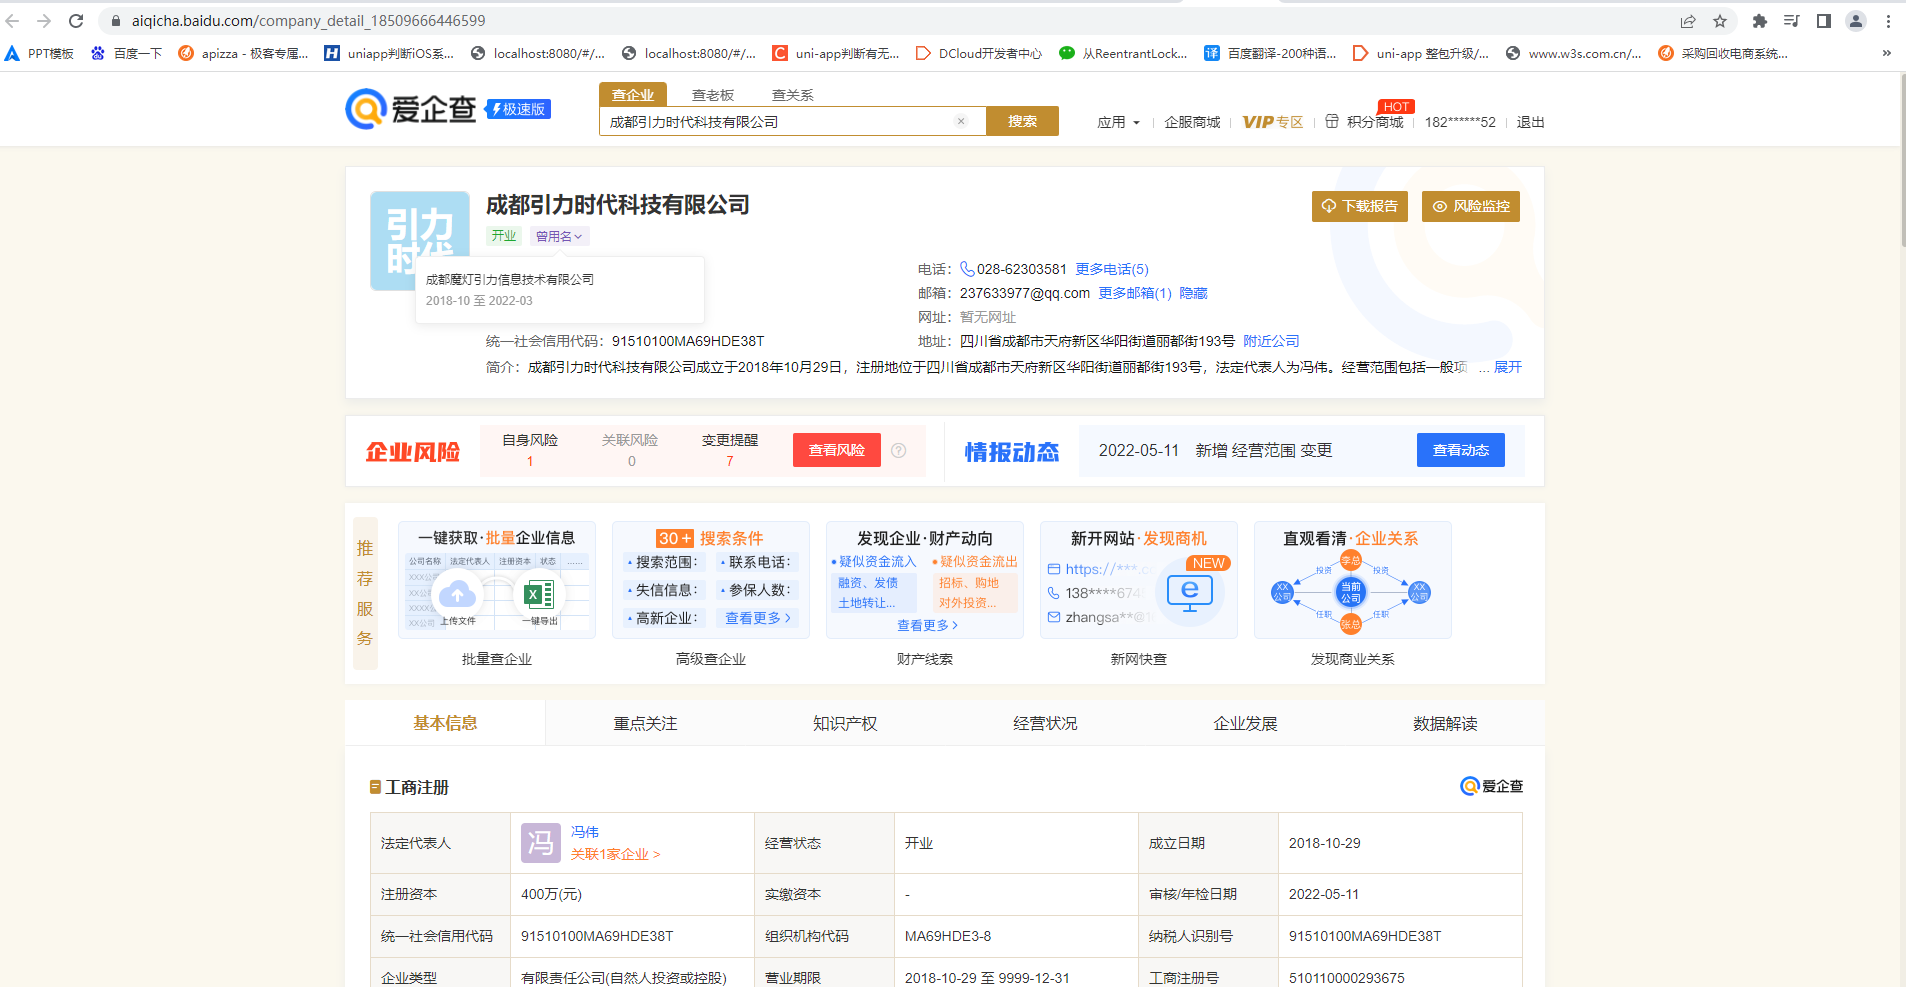
Task: Click the 极速版 badge
Action: tap(518, 109)
